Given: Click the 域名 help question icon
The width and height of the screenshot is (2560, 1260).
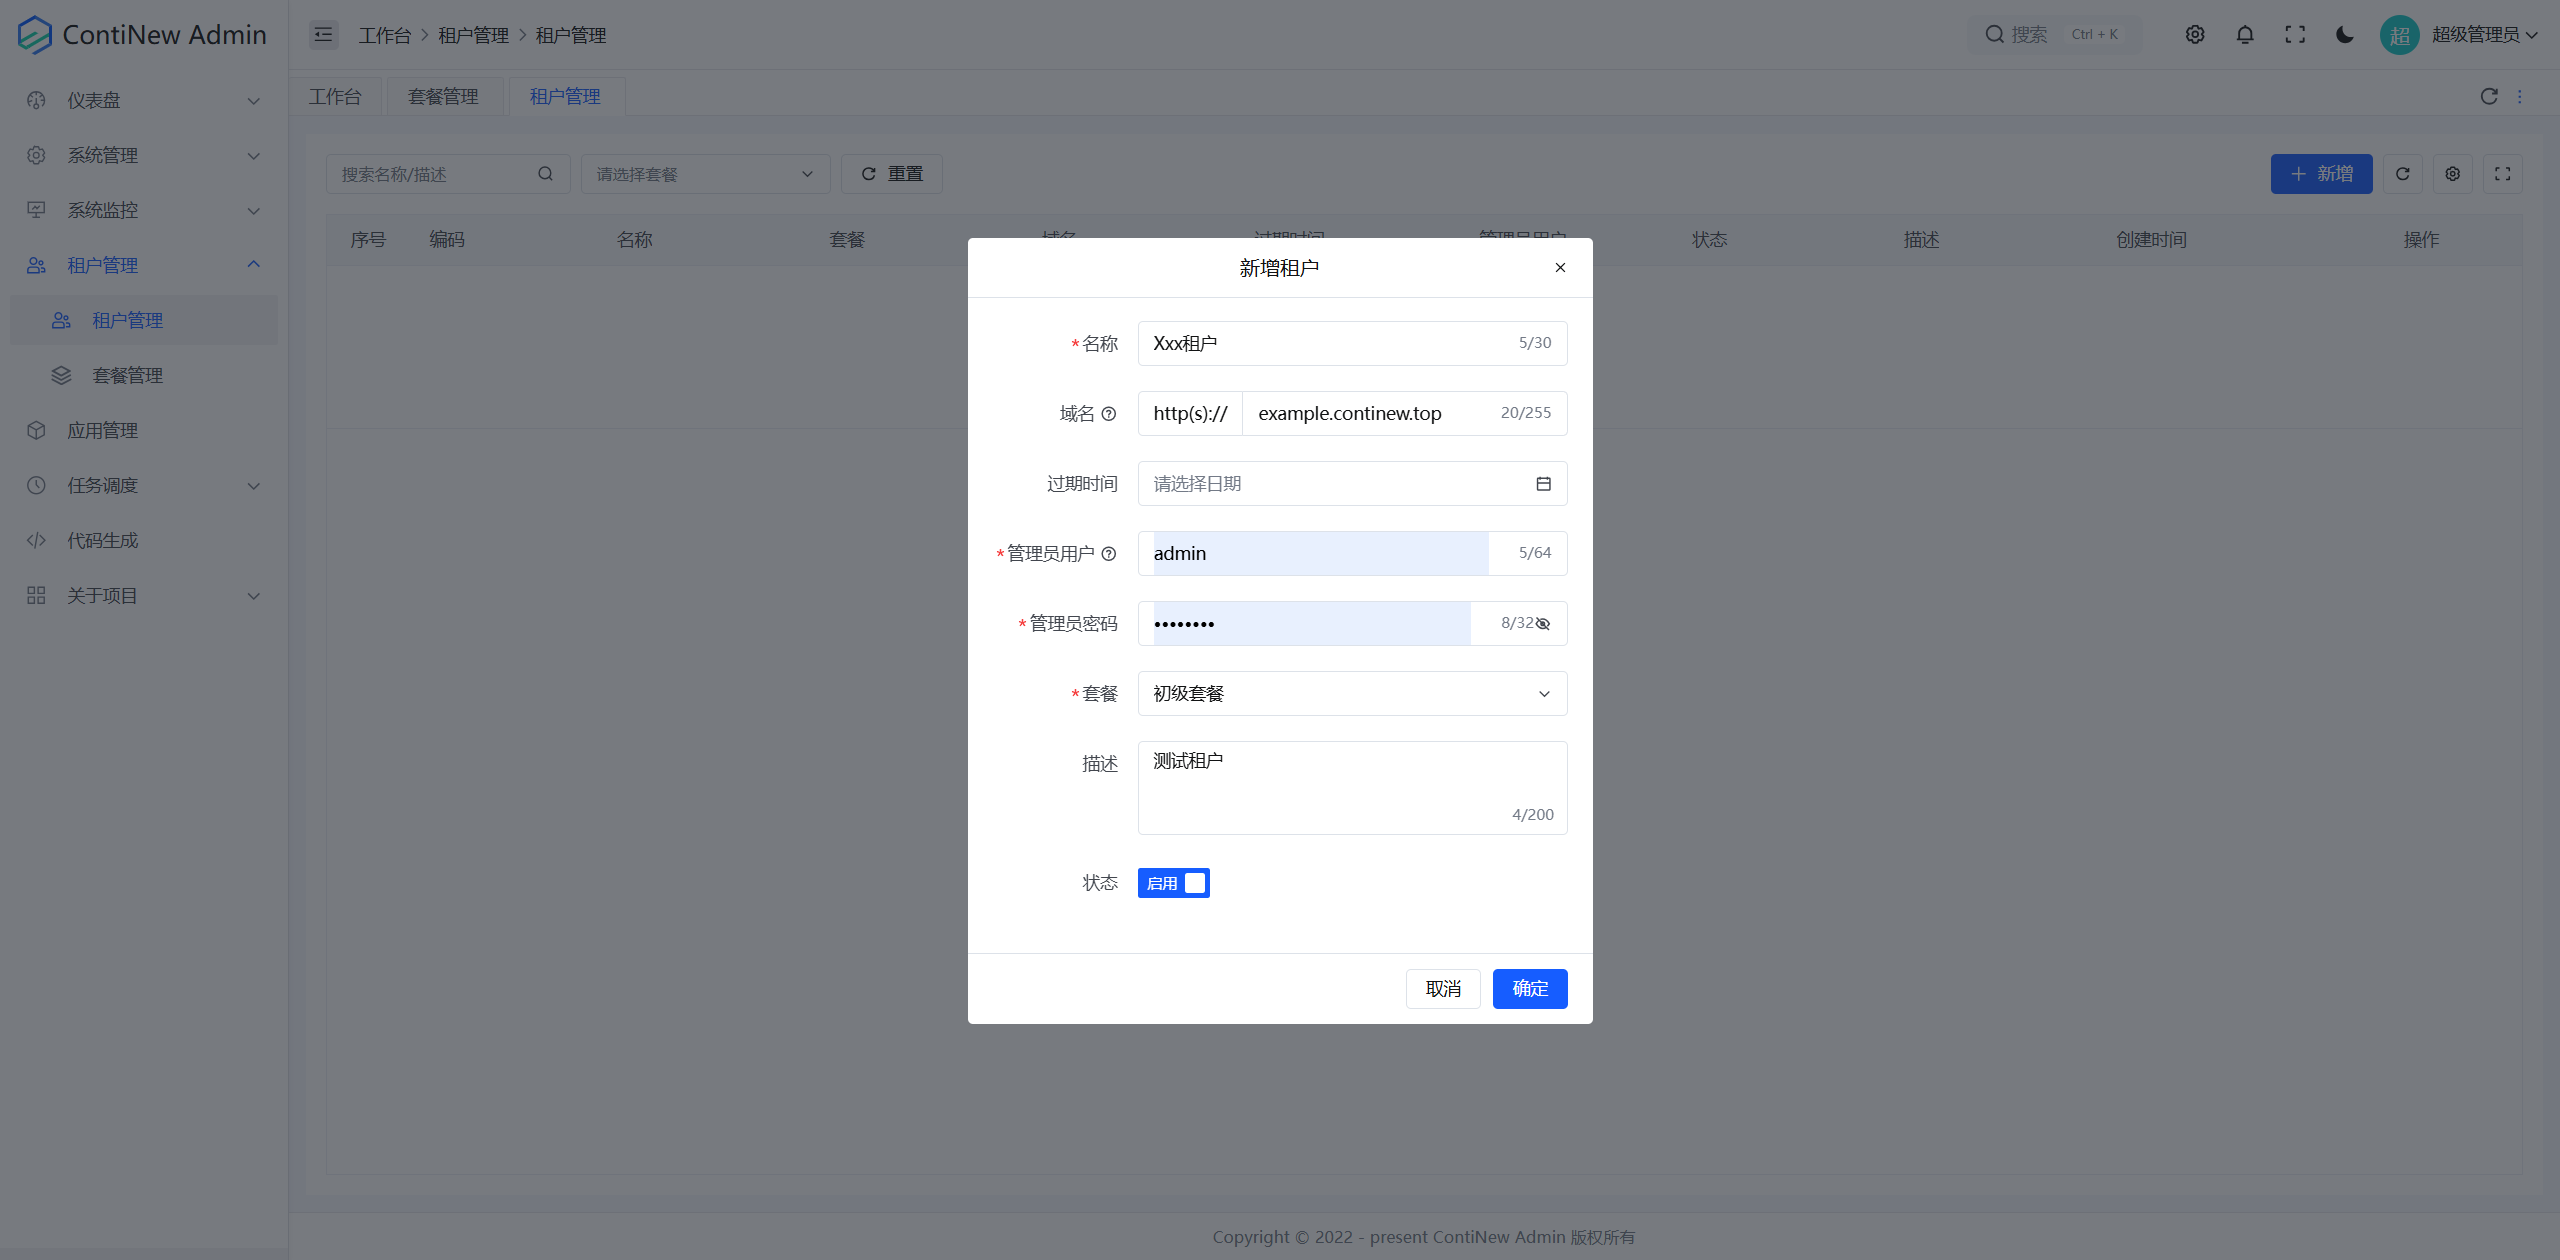Looking at the screenshot, I should tap(1109, 414).
